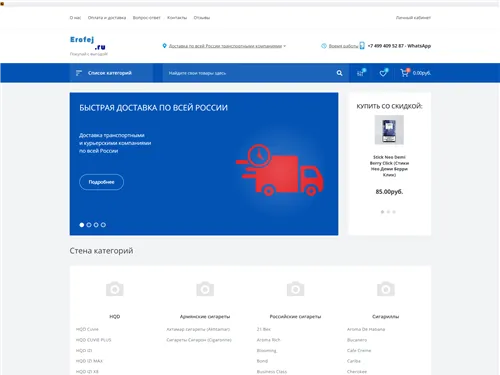Open the personal account link

point(413,18)
